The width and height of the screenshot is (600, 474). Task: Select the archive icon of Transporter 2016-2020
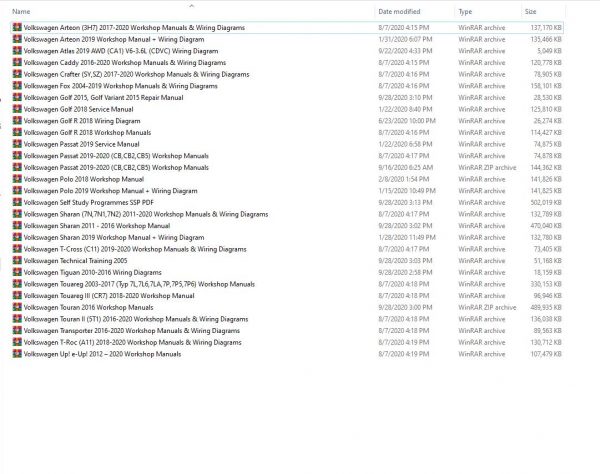pyautogui.click(x=17, y=331)
